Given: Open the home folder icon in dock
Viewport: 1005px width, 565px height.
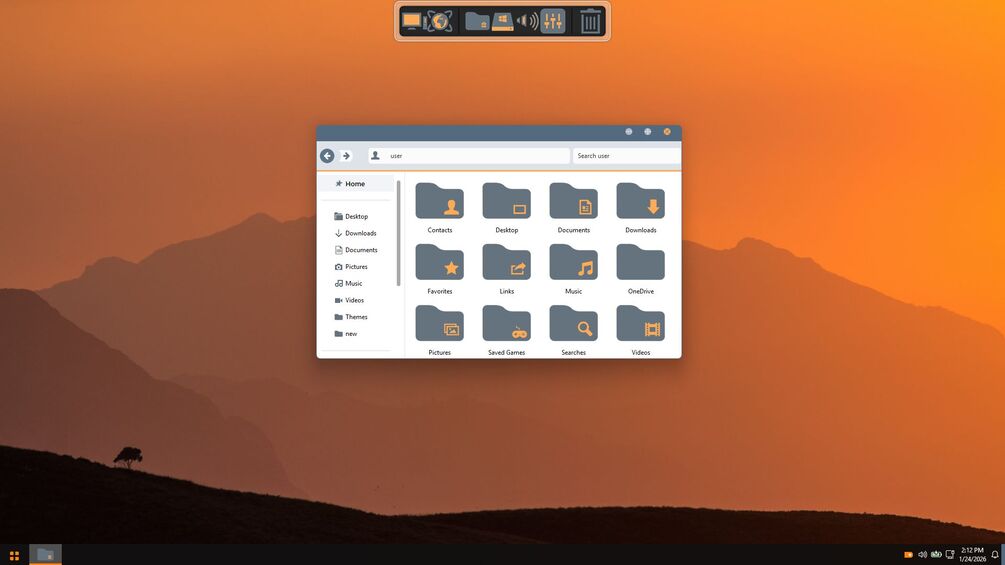Looking at the screenshot, I should pos(477,21).
